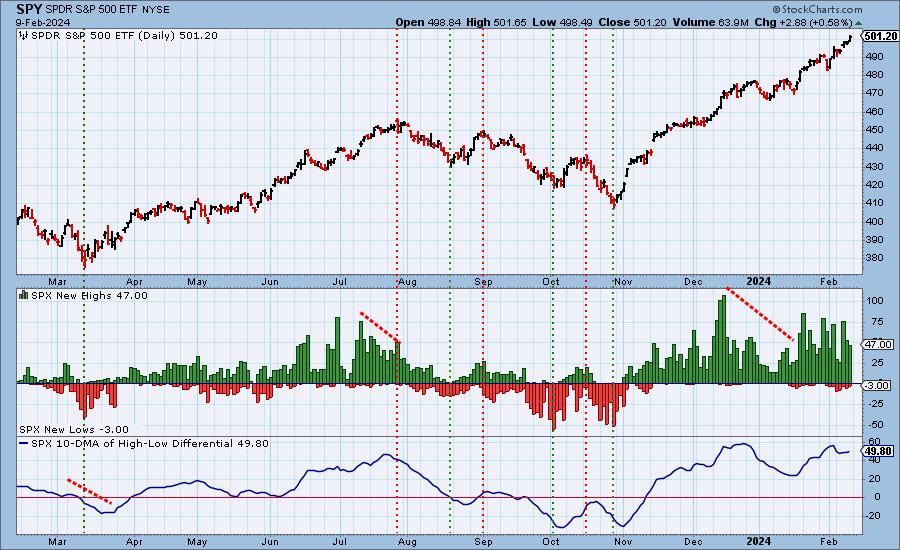
Task: Click the green up-triangle beside the Chg value
Action: pyautogui.click(x=859, y=23)
